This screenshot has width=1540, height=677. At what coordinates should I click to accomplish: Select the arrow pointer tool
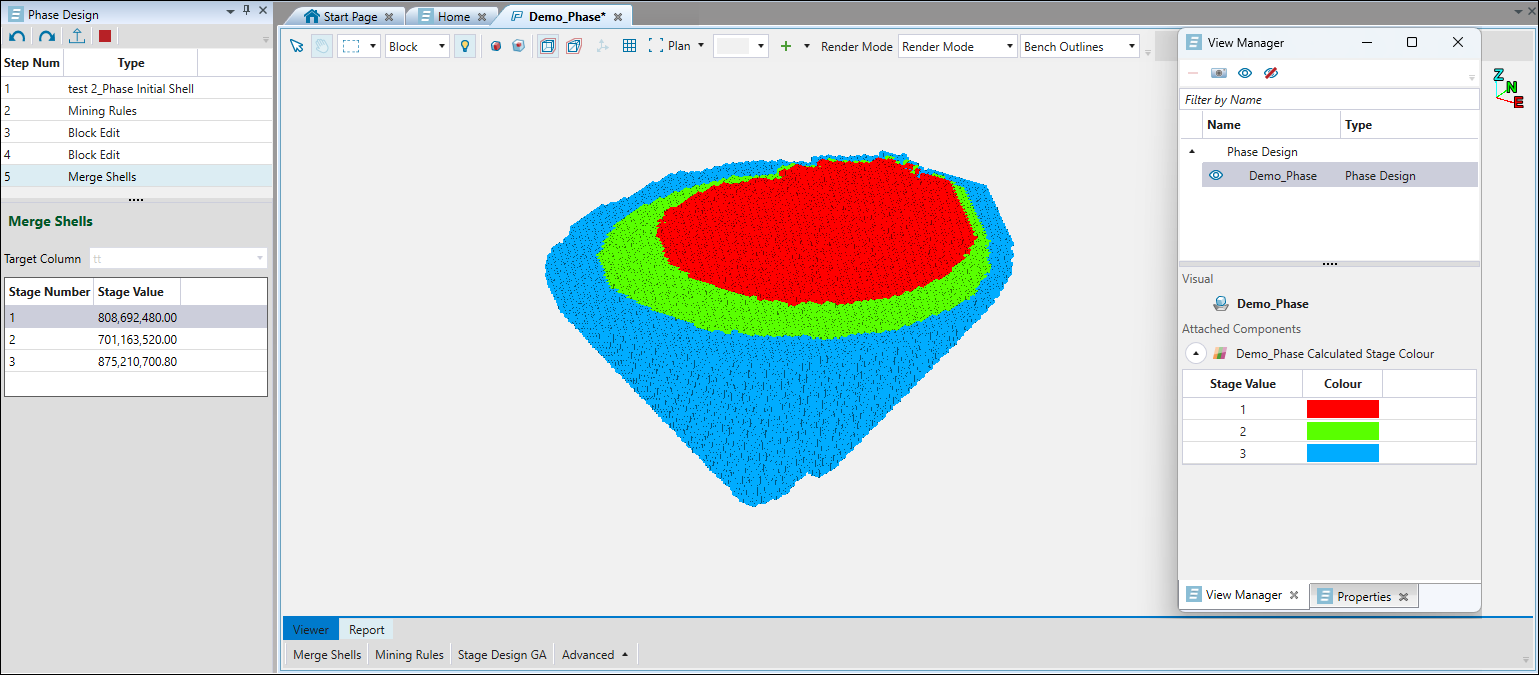[296, 46]
